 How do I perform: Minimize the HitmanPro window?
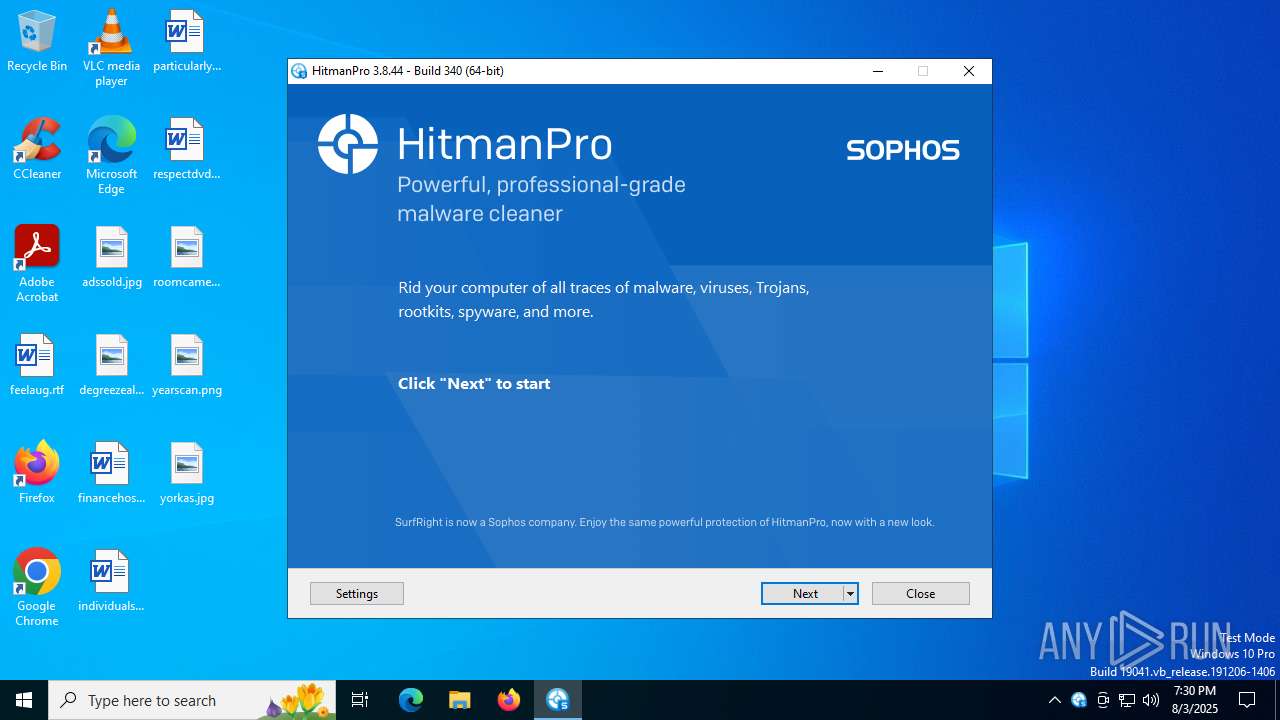878,71
